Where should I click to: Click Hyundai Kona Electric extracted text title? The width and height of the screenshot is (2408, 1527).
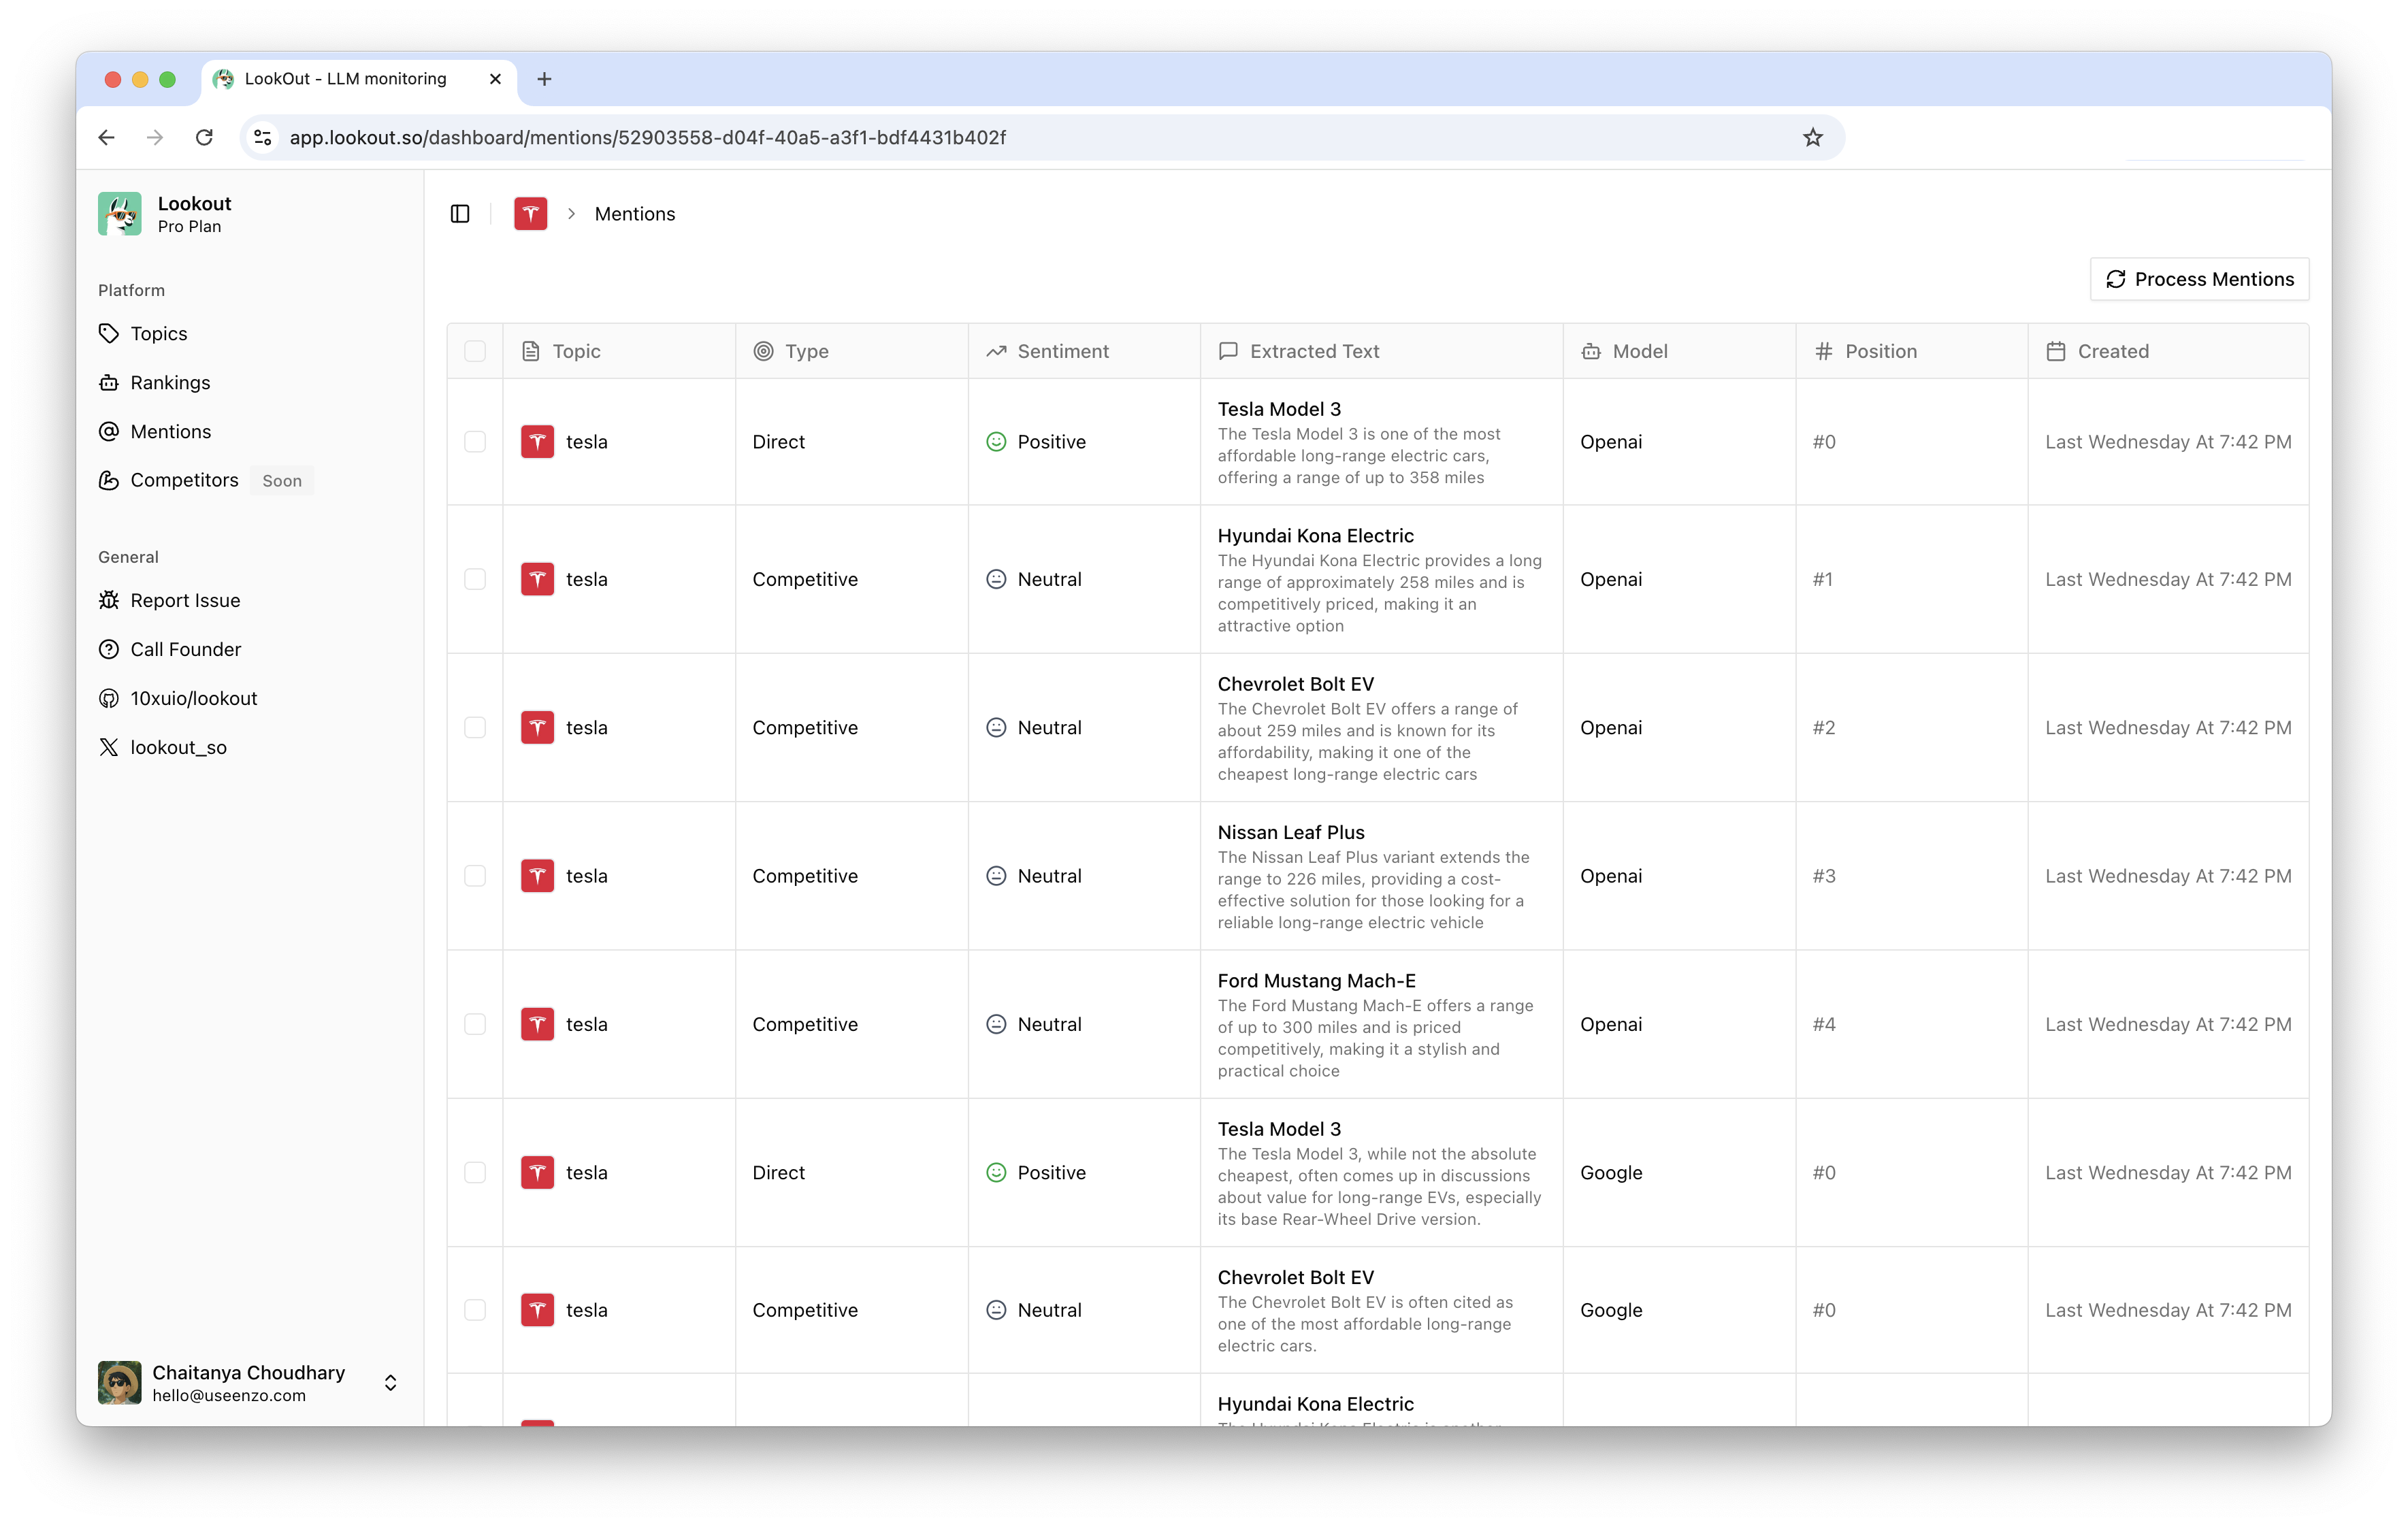click(x=1315, y=536)
